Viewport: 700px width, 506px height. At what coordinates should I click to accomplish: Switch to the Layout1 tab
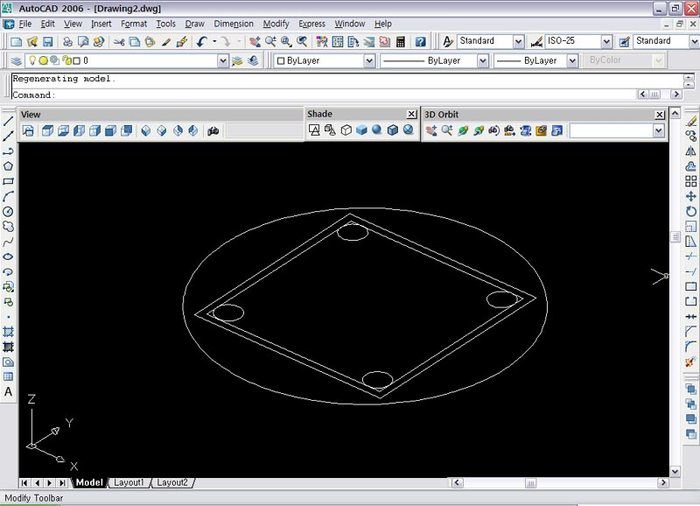click(x=129, y=483)
